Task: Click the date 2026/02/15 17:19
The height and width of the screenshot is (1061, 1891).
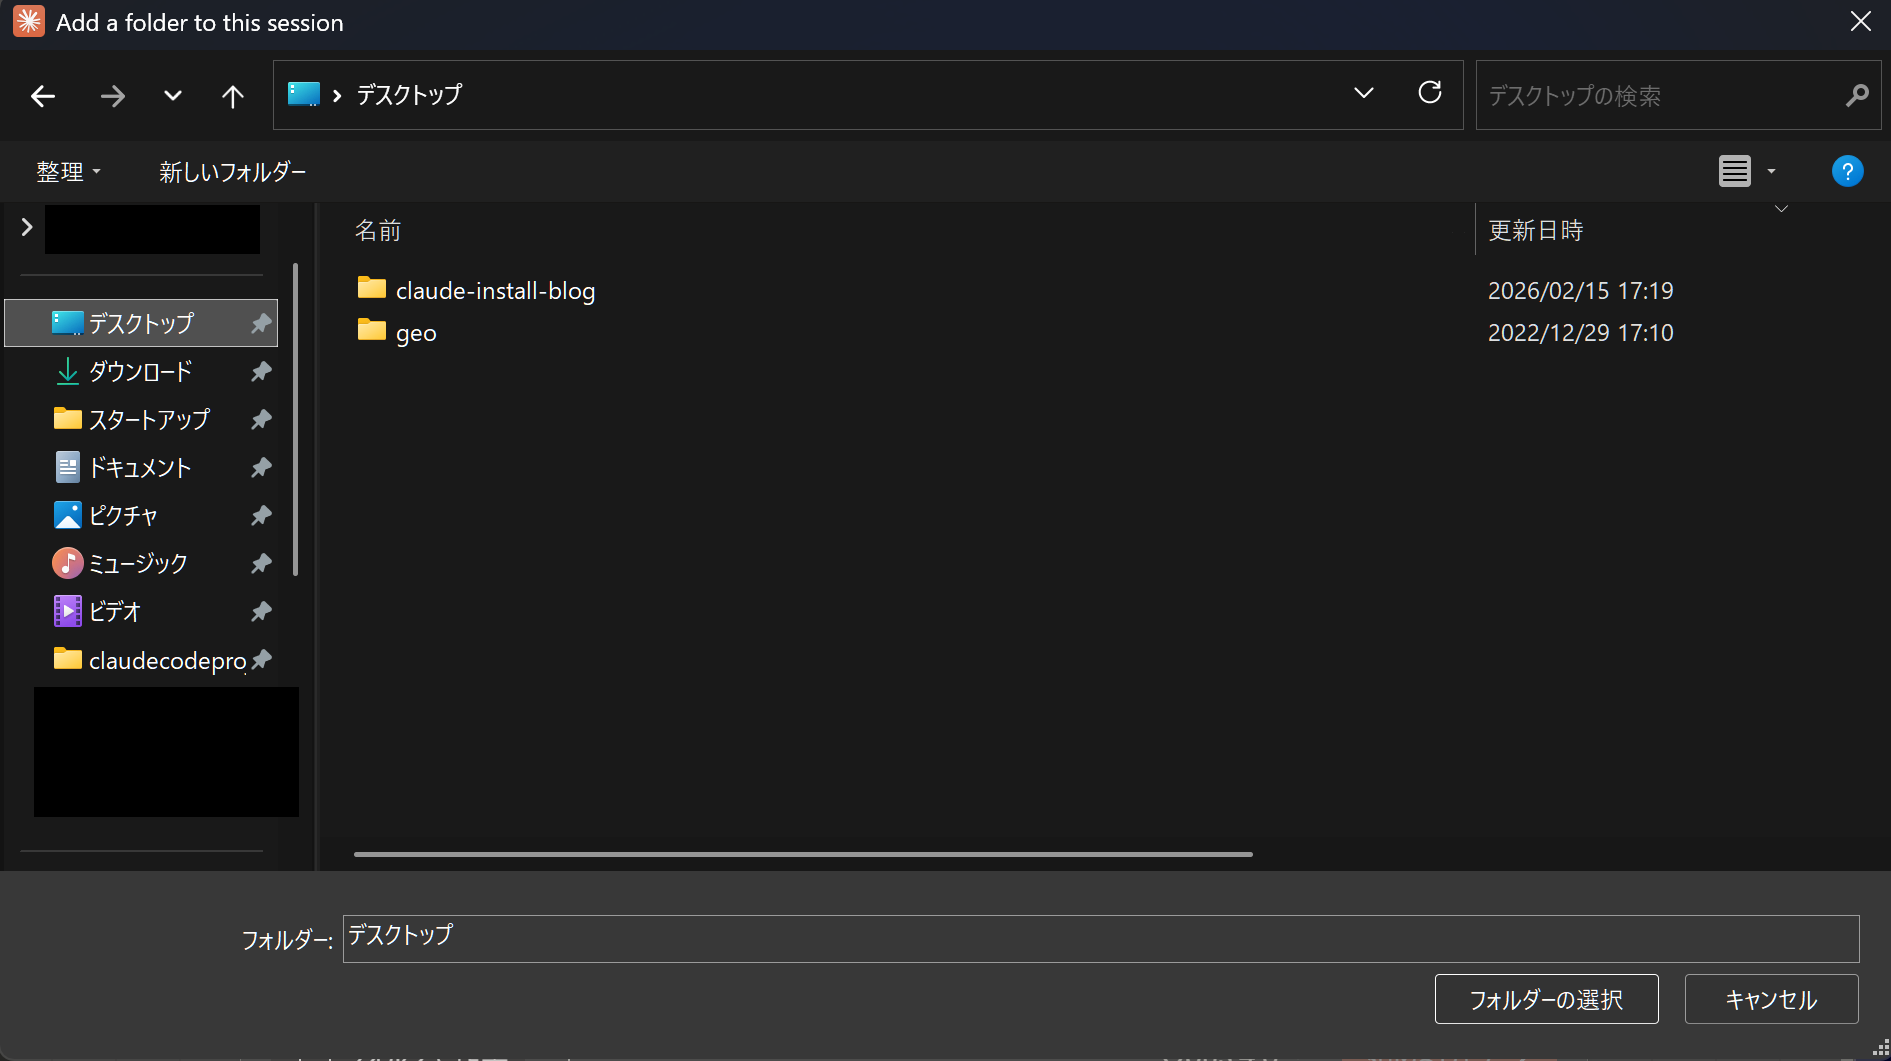Action: (1581, 291)
